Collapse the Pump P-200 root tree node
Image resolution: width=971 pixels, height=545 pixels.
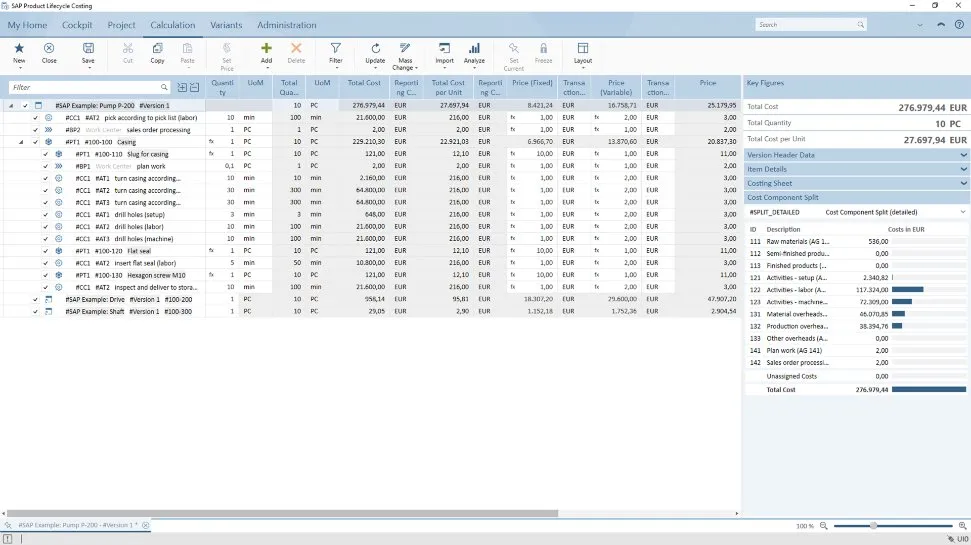[11, 106]
